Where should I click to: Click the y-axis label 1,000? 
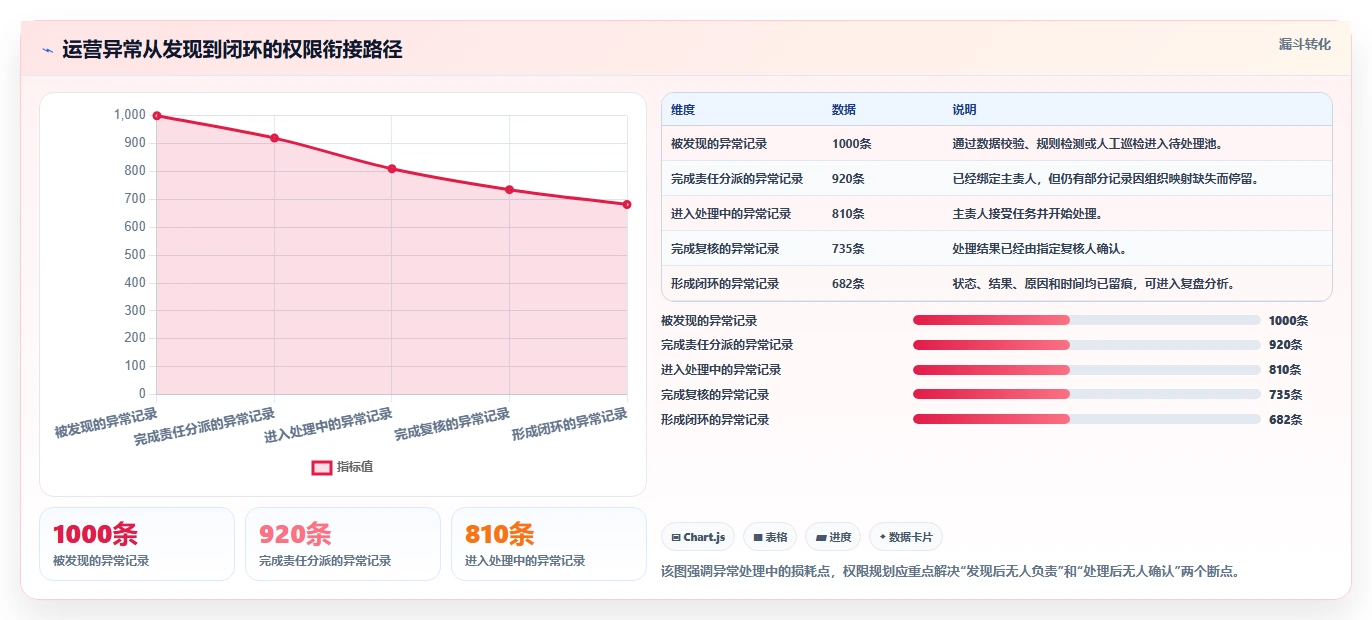pos(130,115)
